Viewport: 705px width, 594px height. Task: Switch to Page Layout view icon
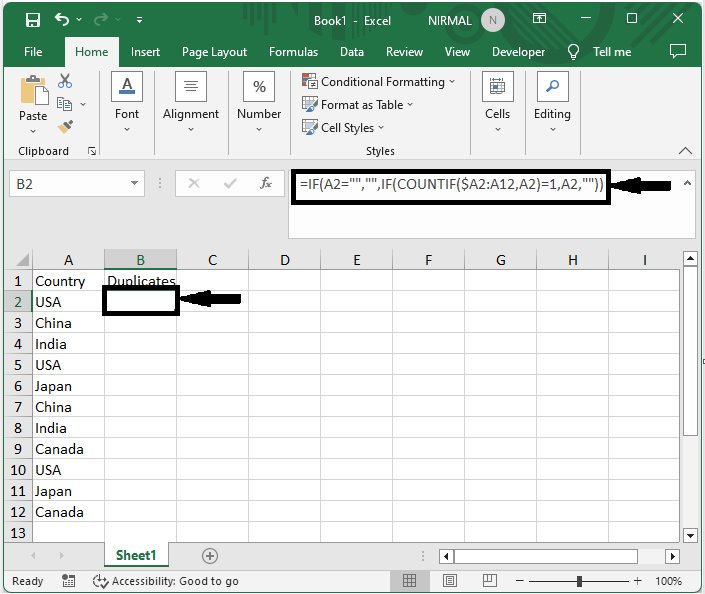[450, 581]
